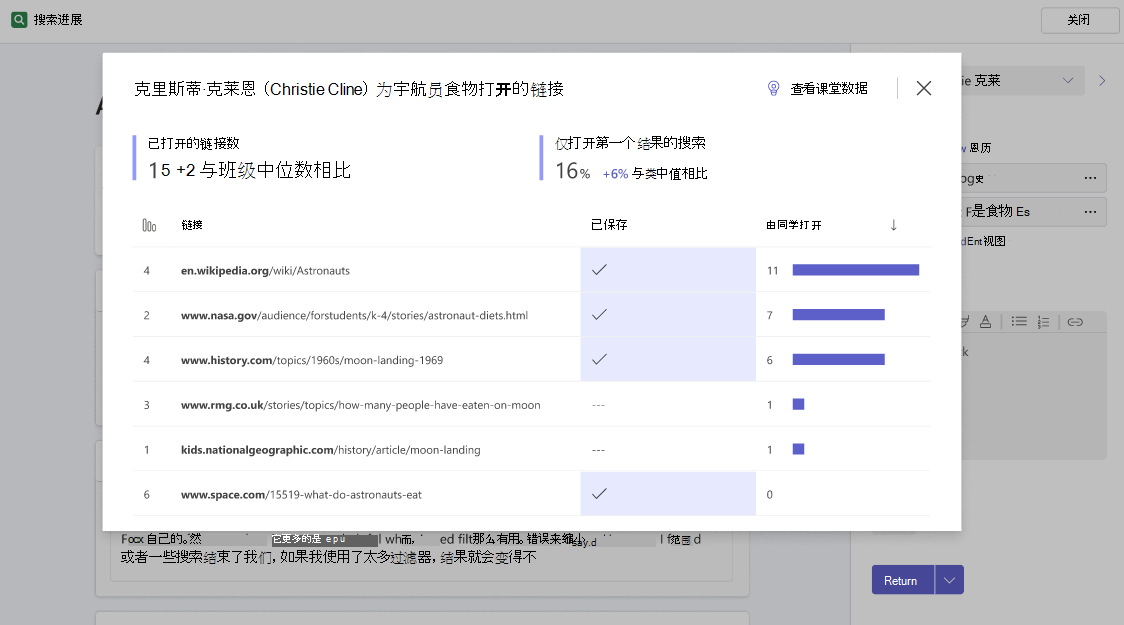Open the www.rmg.co.uk stories link
Screen dimensions: 1124x625
(361, 405)
